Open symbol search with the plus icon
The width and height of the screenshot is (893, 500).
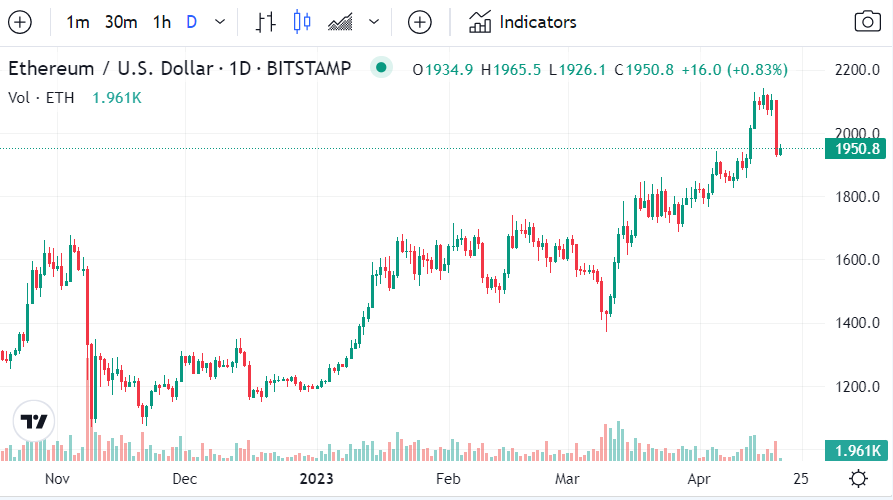(20, 22)
